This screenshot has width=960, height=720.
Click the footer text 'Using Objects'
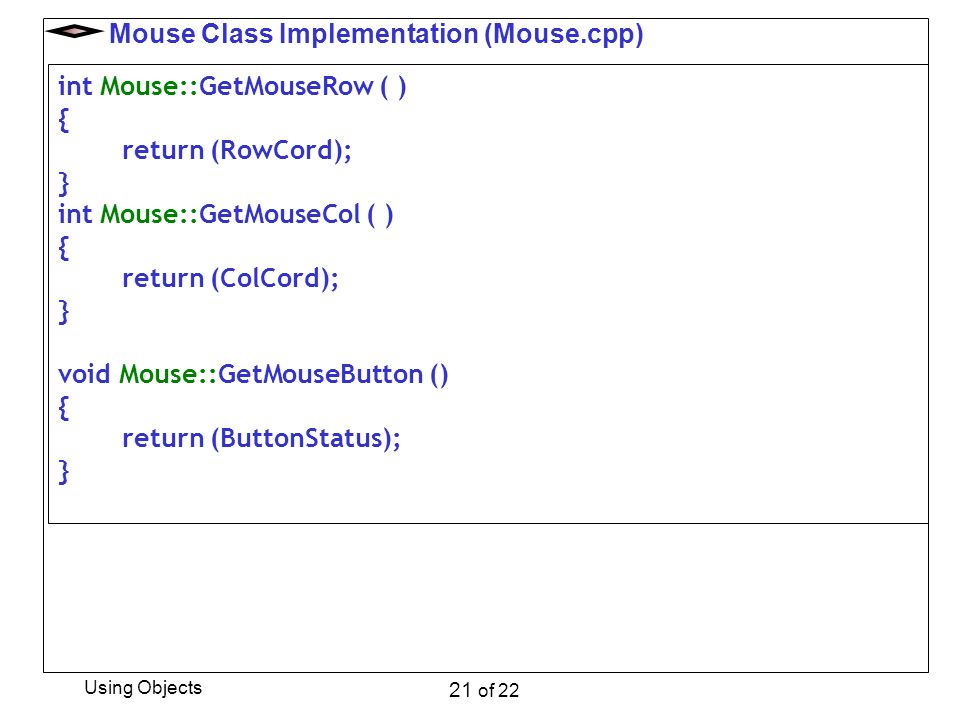pos(143,688)
